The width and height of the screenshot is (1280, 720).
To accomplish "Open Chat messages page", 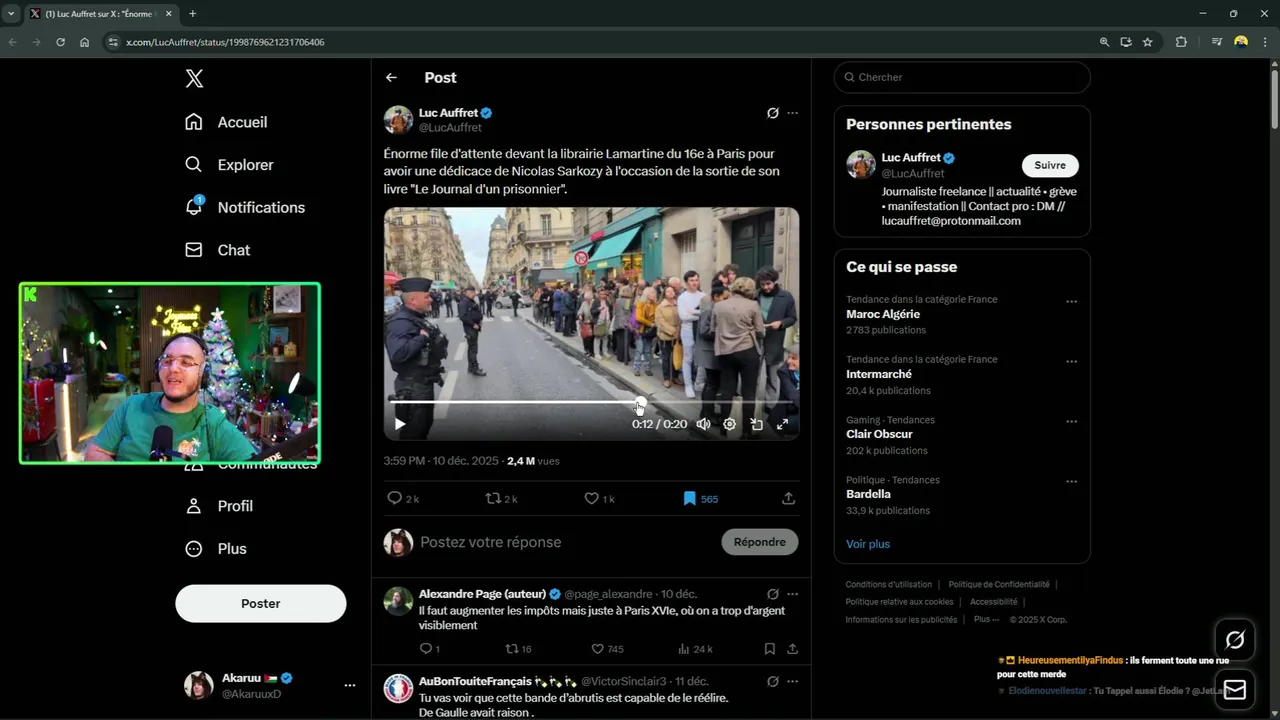I will [217, 250].
